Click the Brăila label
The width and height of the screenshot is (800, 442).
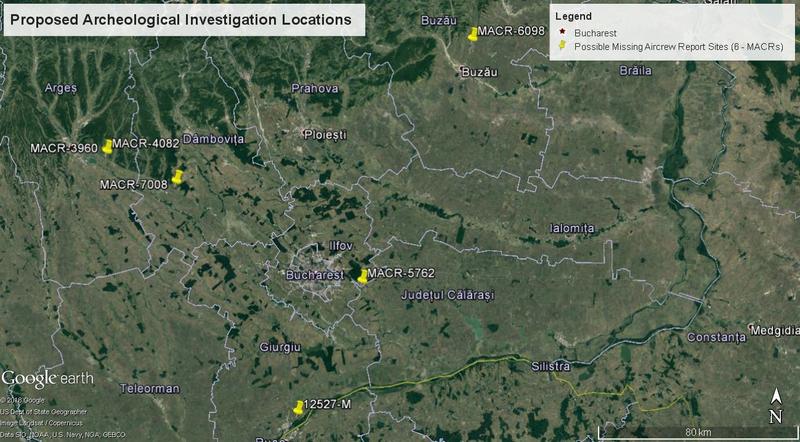point(636,70)
